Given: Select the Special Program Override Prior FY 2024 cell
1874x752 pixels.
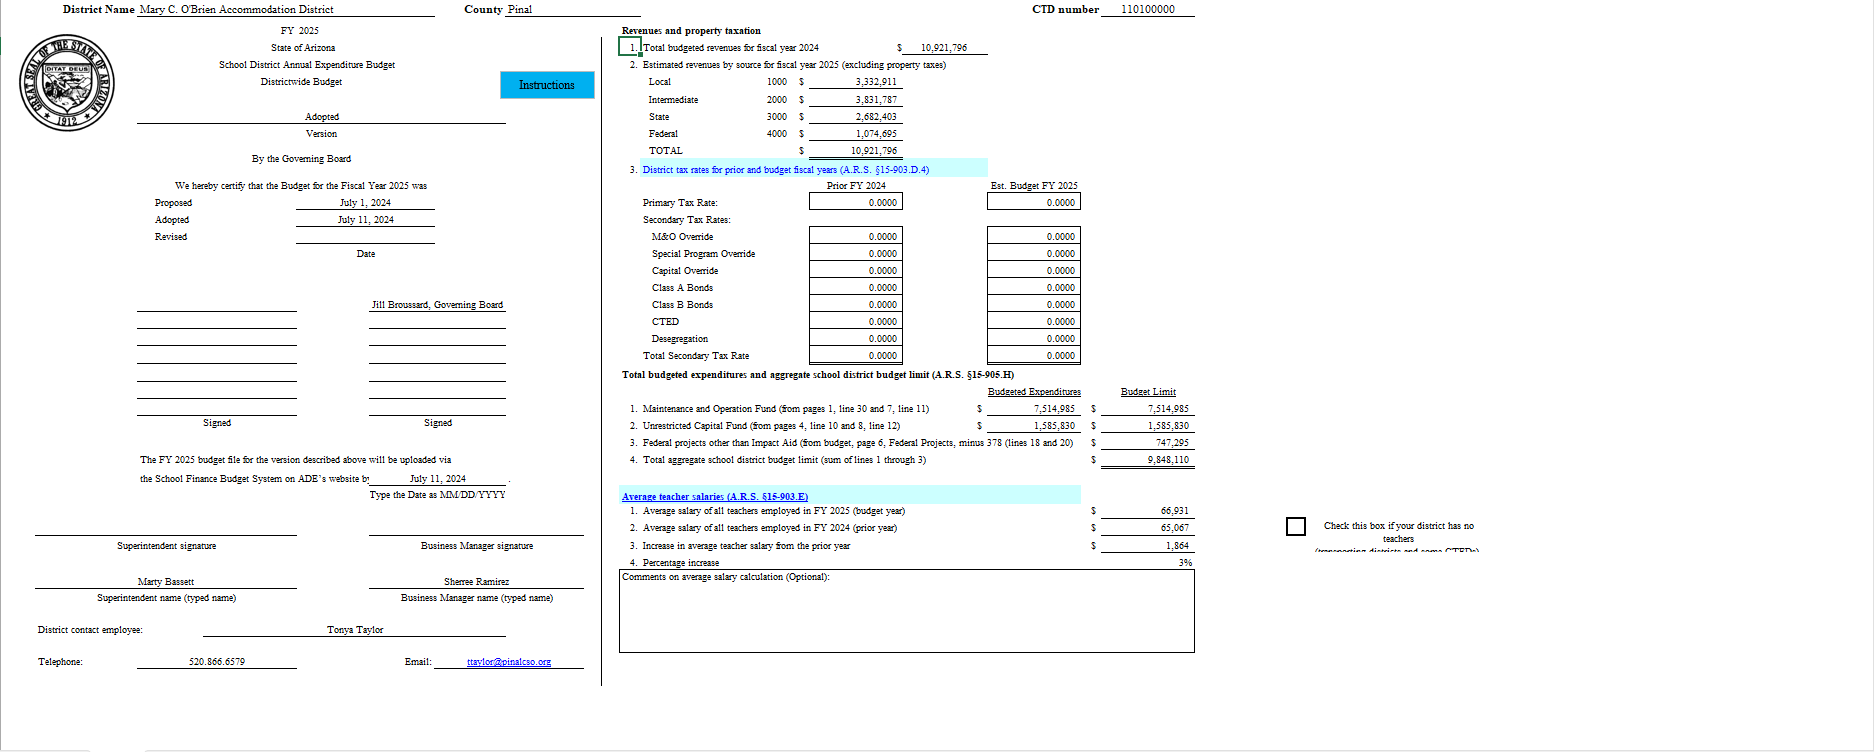Looking at the screenshot, I should click(x=855, y=253).
